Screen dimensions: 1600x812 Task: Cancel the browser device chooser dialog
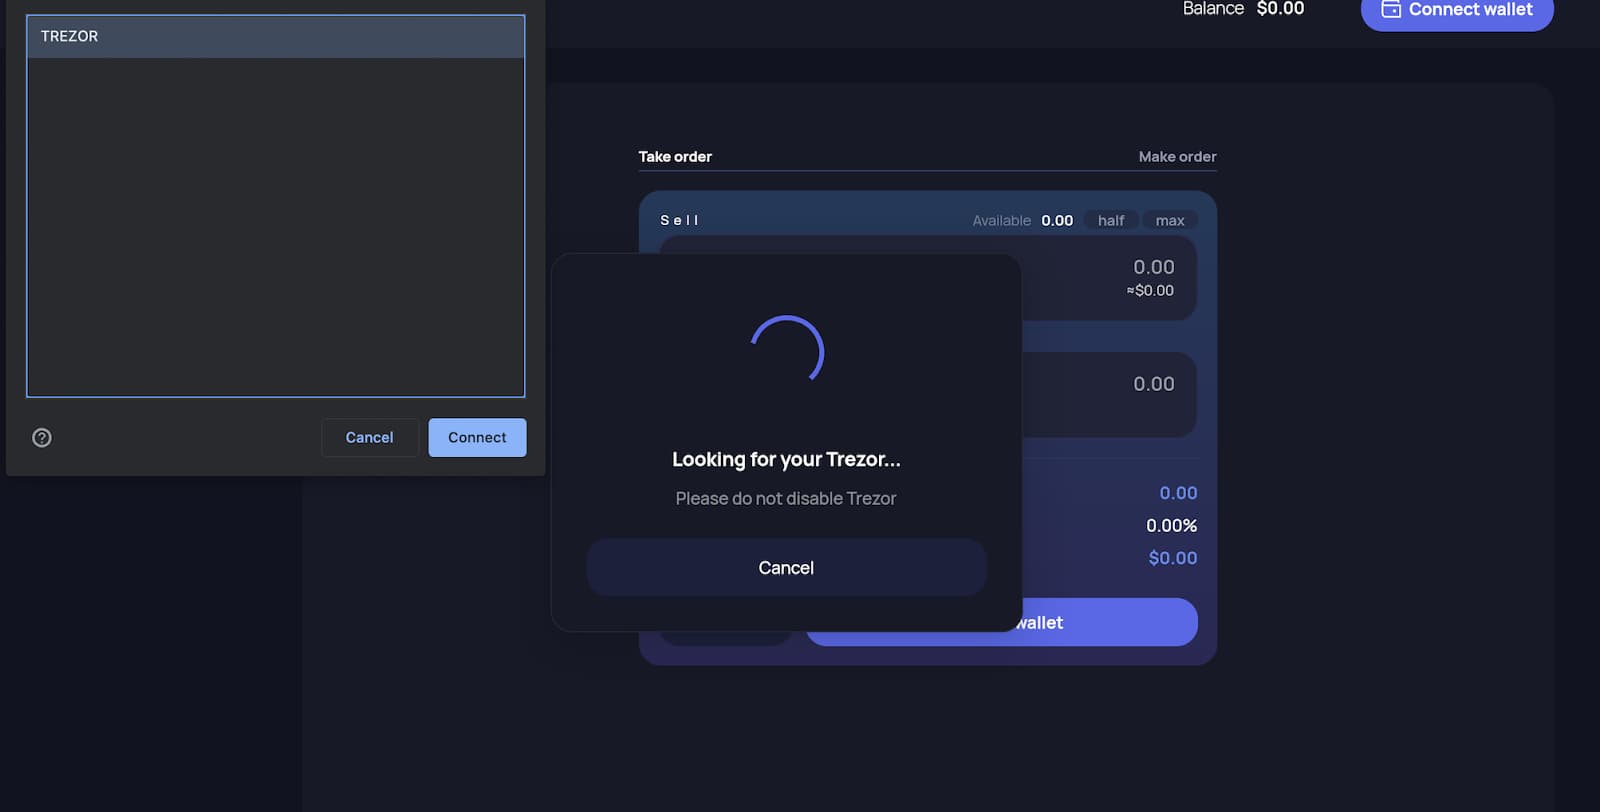pos(369,438)
